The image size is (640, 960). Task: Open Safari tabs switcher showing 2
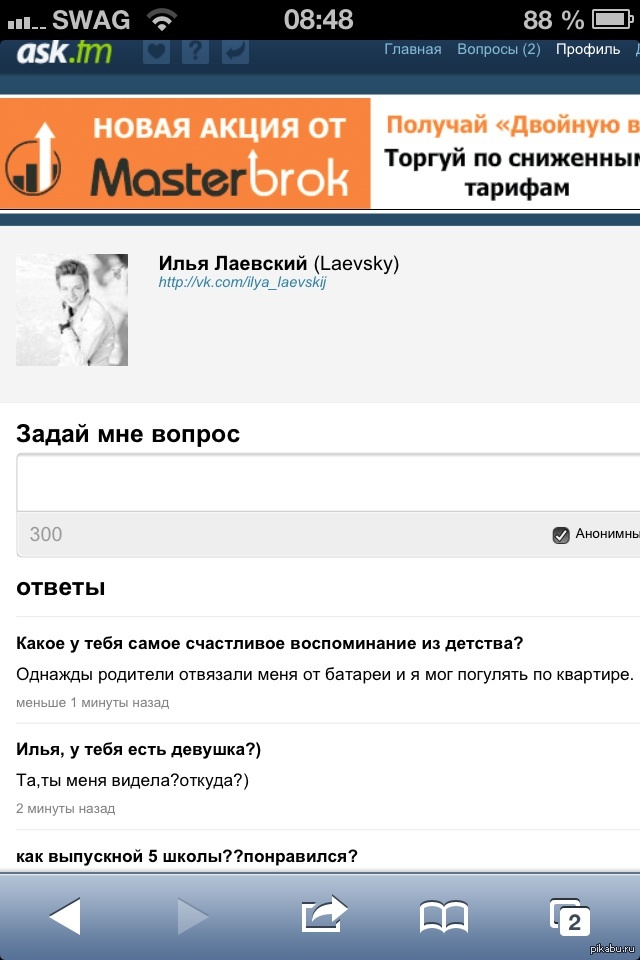tap(570, 917)
